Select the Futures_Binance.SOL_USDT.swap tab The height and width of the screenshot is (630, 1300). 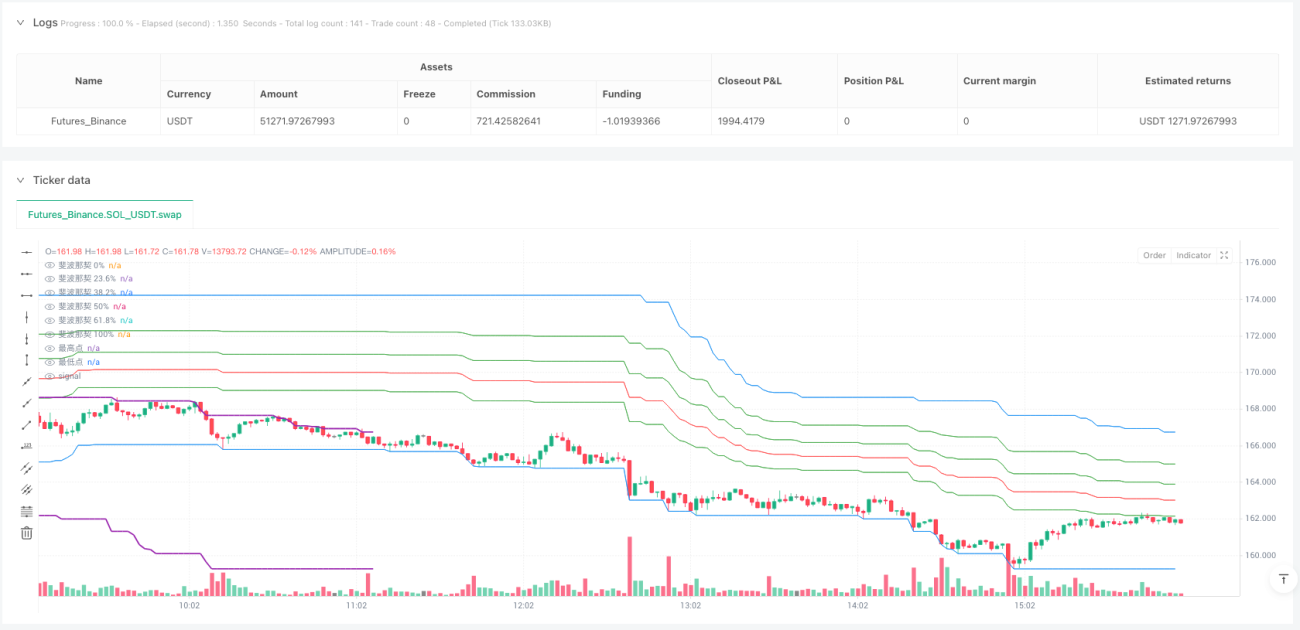click(x=105, y=214)
